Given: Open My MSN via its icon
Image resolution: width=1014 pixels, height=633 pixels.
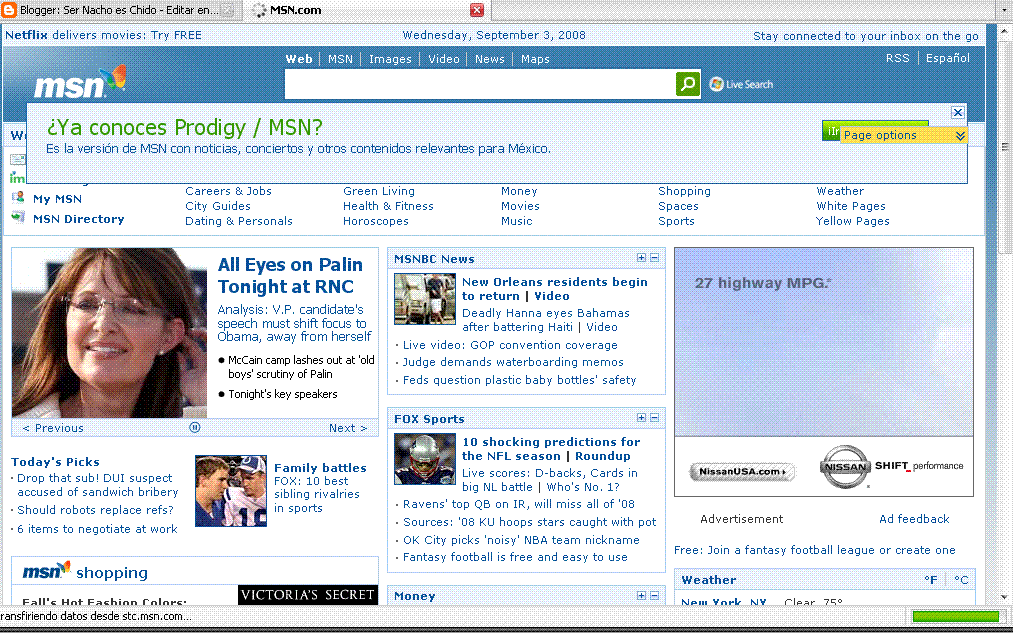Looking at the screenshot, I should [18, 198].
